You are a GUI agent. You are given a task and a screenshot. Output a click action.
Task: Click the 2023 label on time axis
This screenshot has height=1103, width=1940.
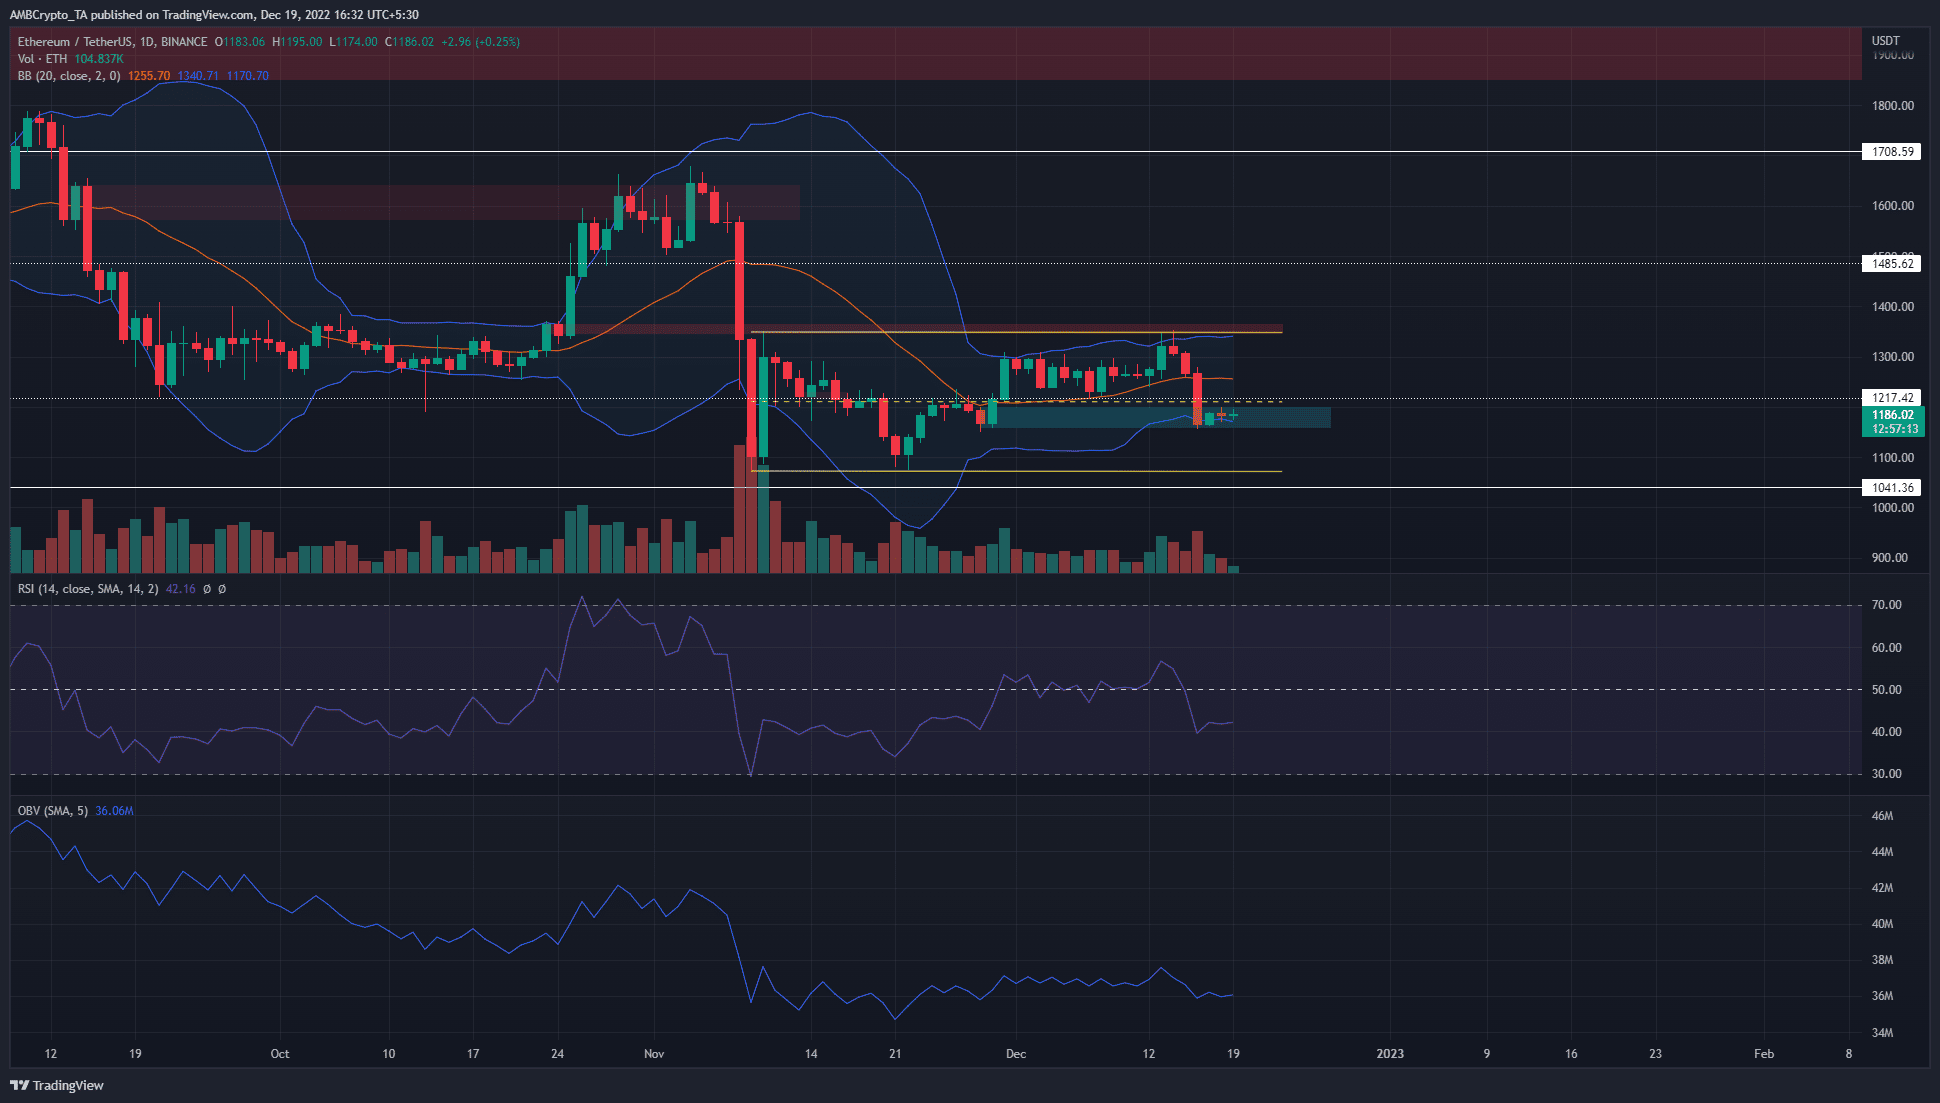(x=1390, y=1054)
